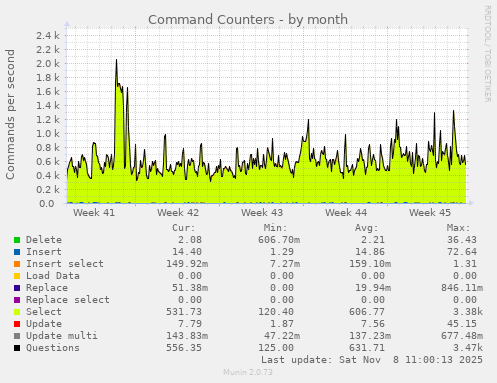Click the 'Insert select' legend label
This screenshot has height=383, width=497.
coord(65,264)
